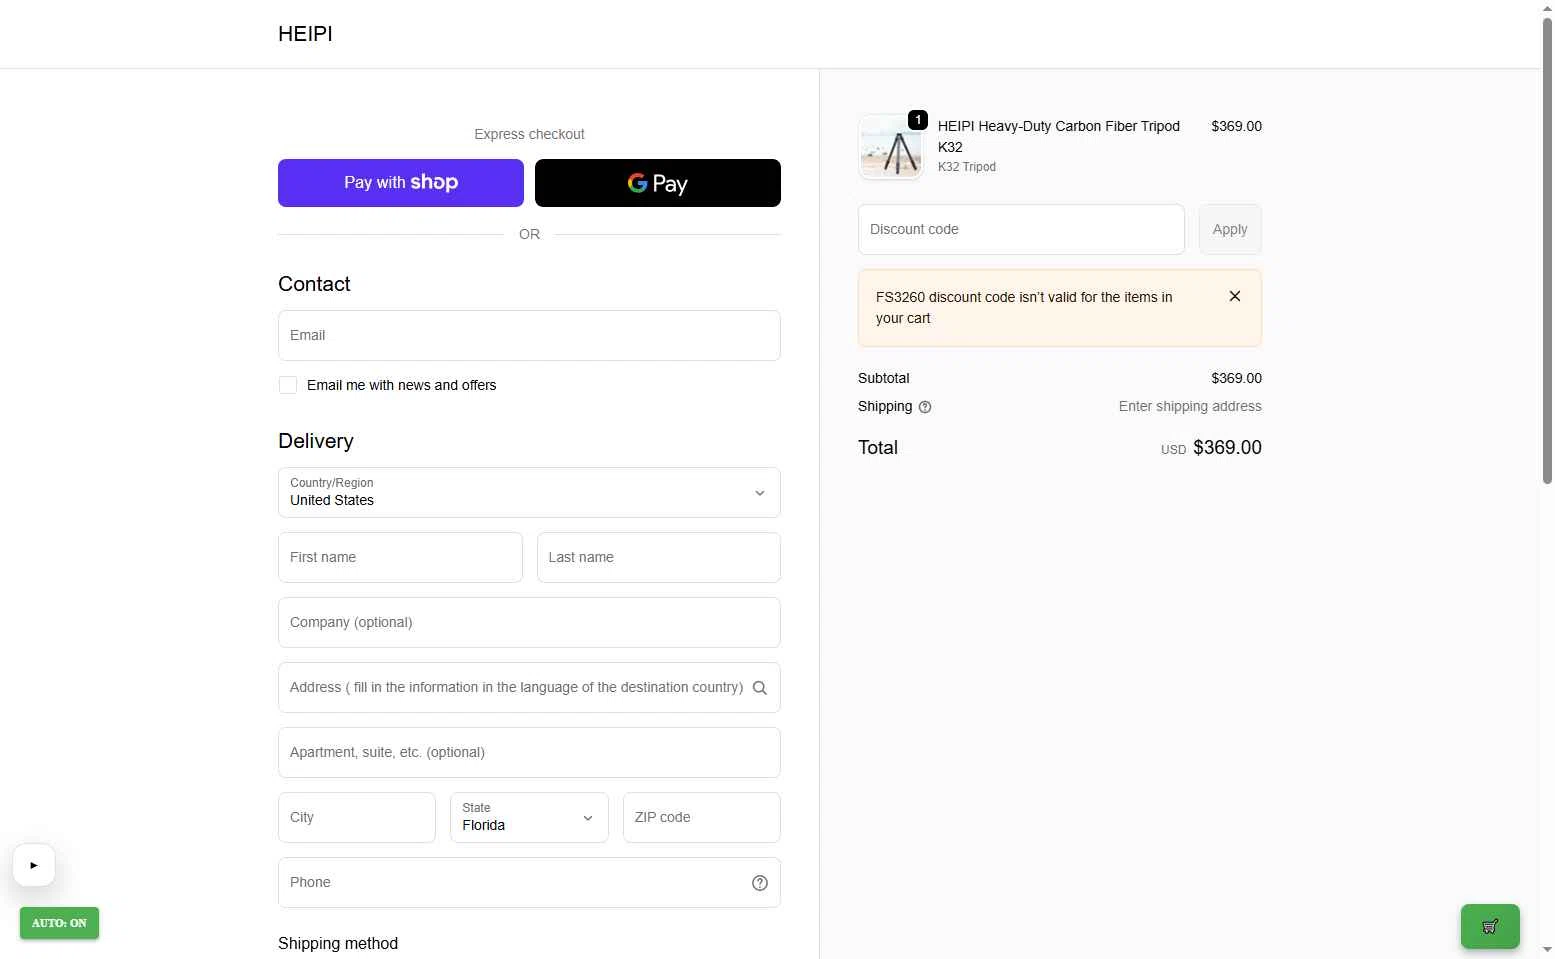
Task: Click the Address input field
Action: point(529,687)
